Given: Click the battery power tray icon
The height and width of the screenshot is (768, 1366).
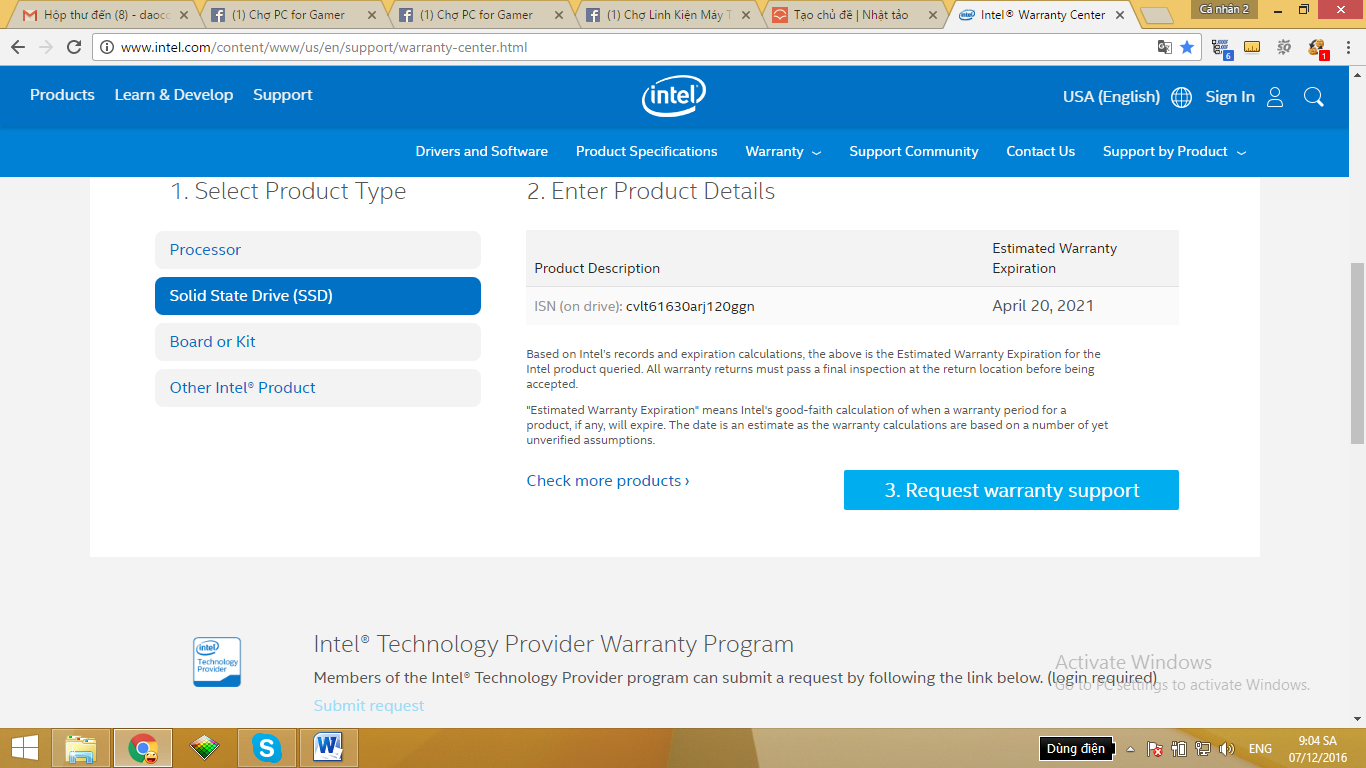Looking at the screenshot, I should (1179, 749).
